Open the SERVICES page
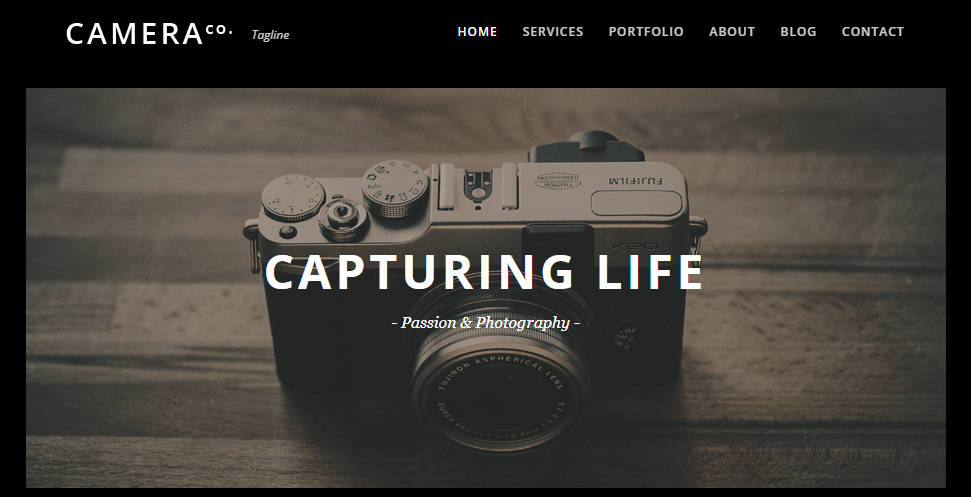 (x=552, y=32)
